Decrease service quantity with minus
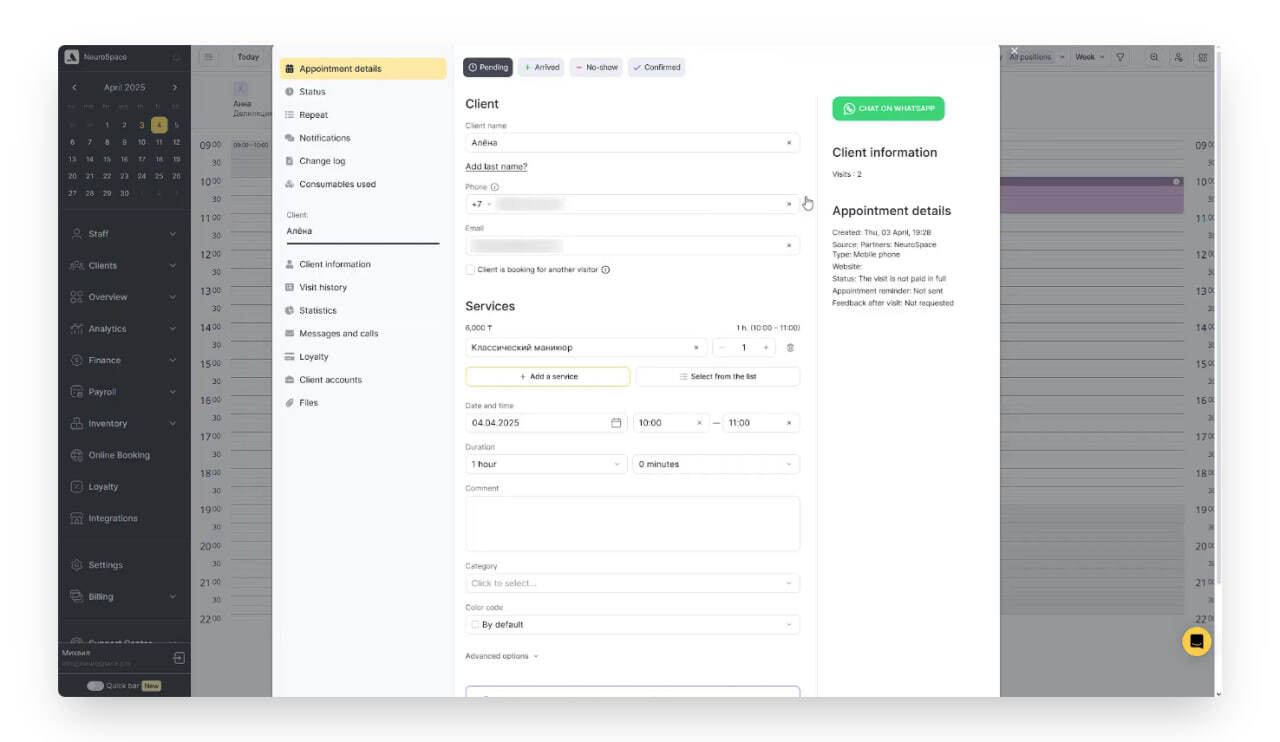Viewport: 1280px width, 742px height. click(x=722, y=348)
